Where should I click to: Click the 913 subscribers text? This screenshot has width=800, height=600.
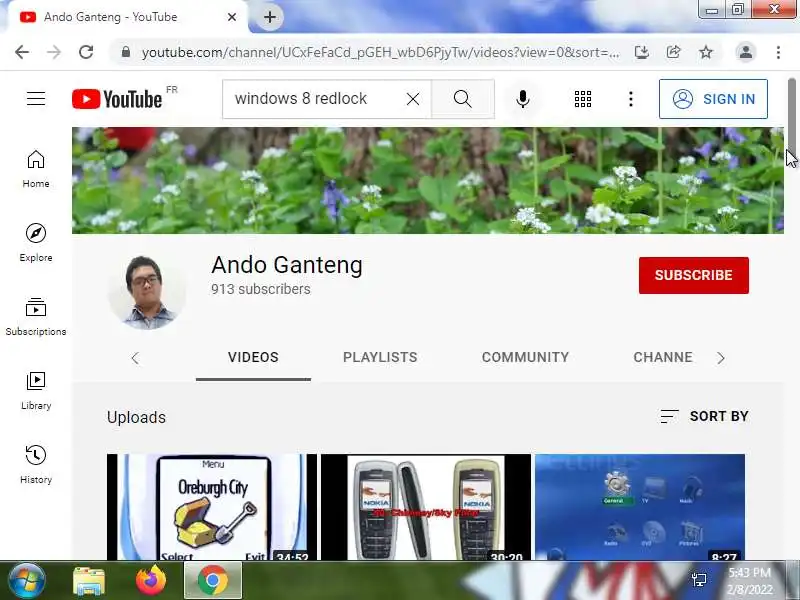click(x=261, y=289)
